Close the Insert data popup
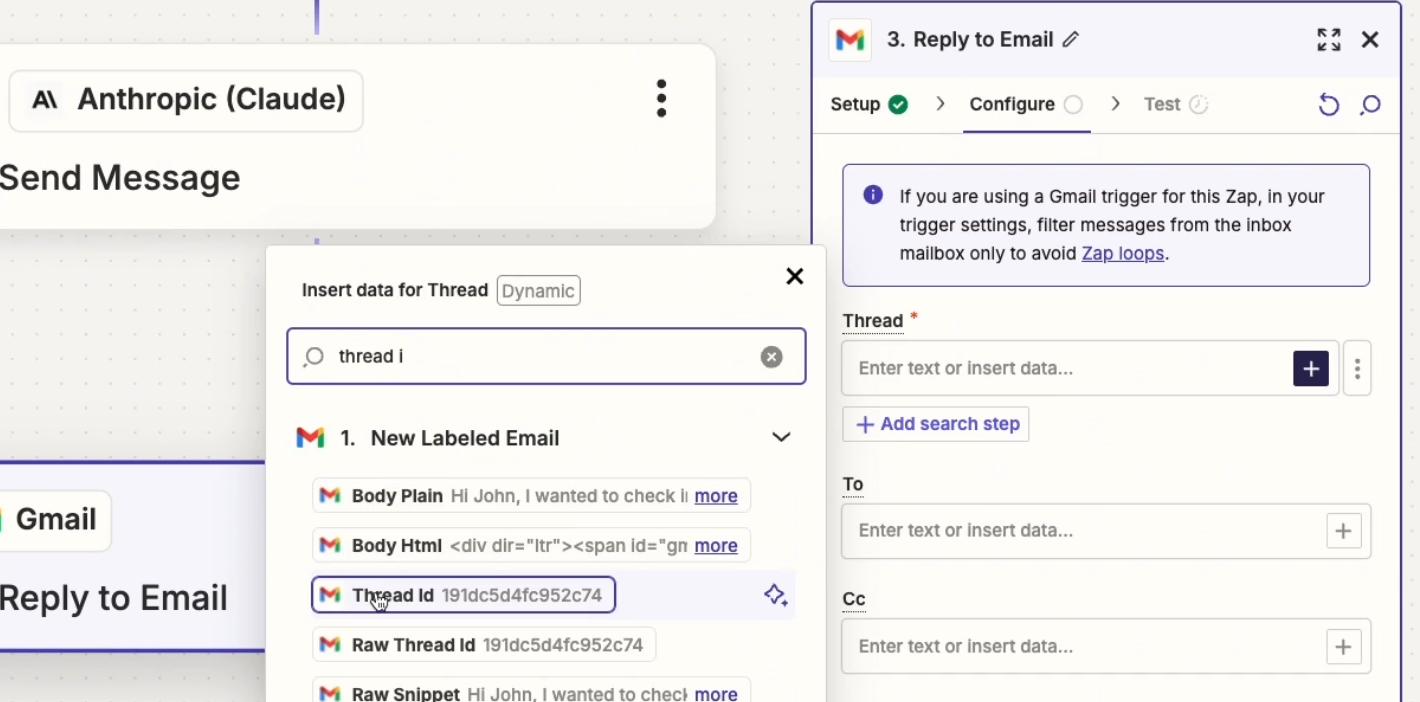This screenshot has height=702, width=1420. coord(795,276)
